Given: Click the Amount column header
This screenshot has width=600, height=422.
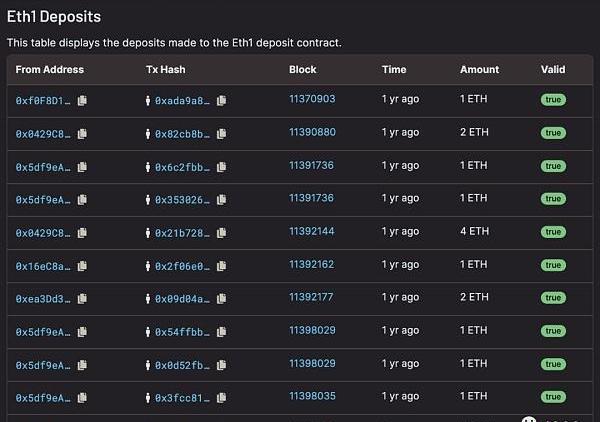Looking at the screenshot, I should pos(479,70).
